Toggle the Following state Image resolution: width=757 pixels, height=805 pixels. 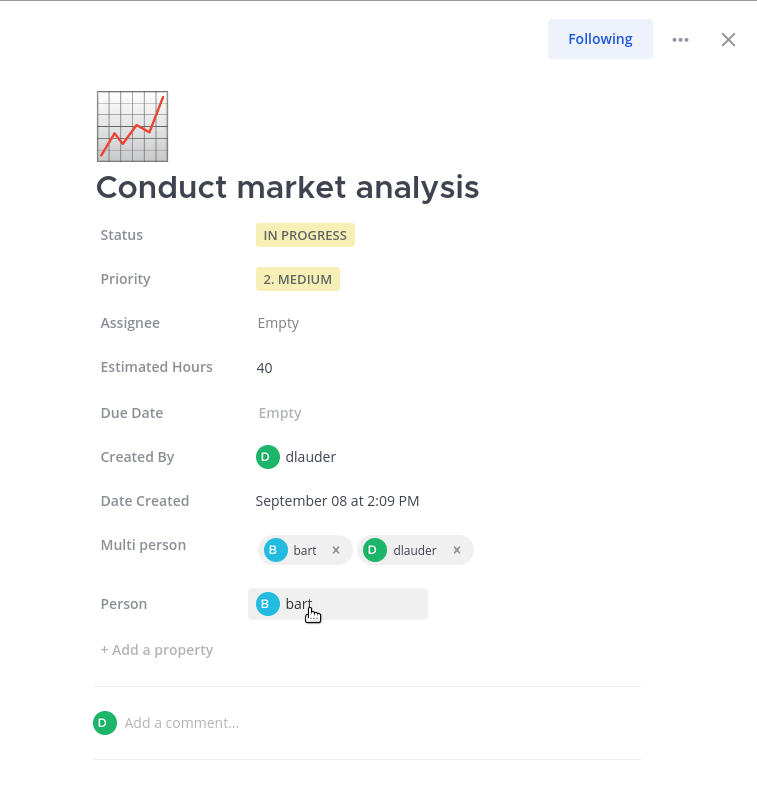tap(600, 39)
